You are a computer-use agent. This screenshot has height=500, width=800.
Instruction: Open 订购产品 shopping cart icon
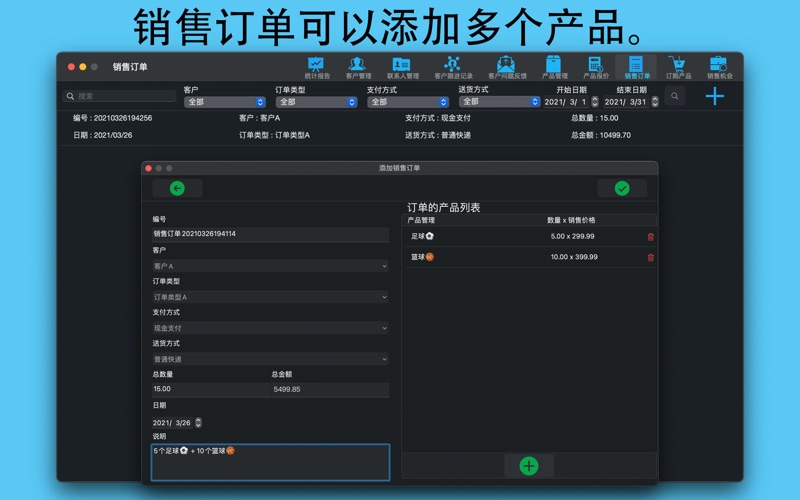pos(678,67)
